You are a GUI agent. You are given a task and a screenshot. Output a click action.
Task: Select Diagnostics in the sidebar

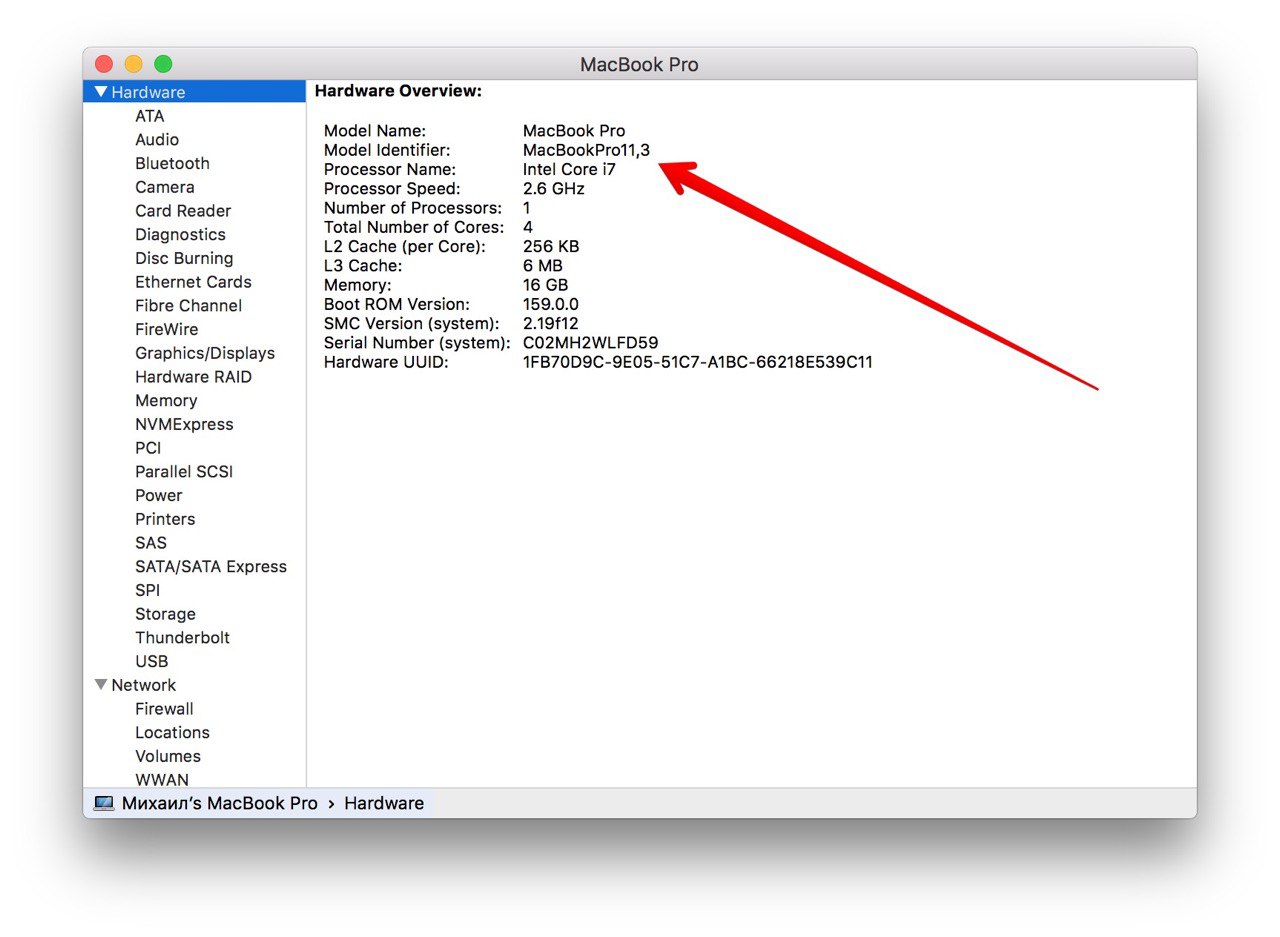pos(180,235)
